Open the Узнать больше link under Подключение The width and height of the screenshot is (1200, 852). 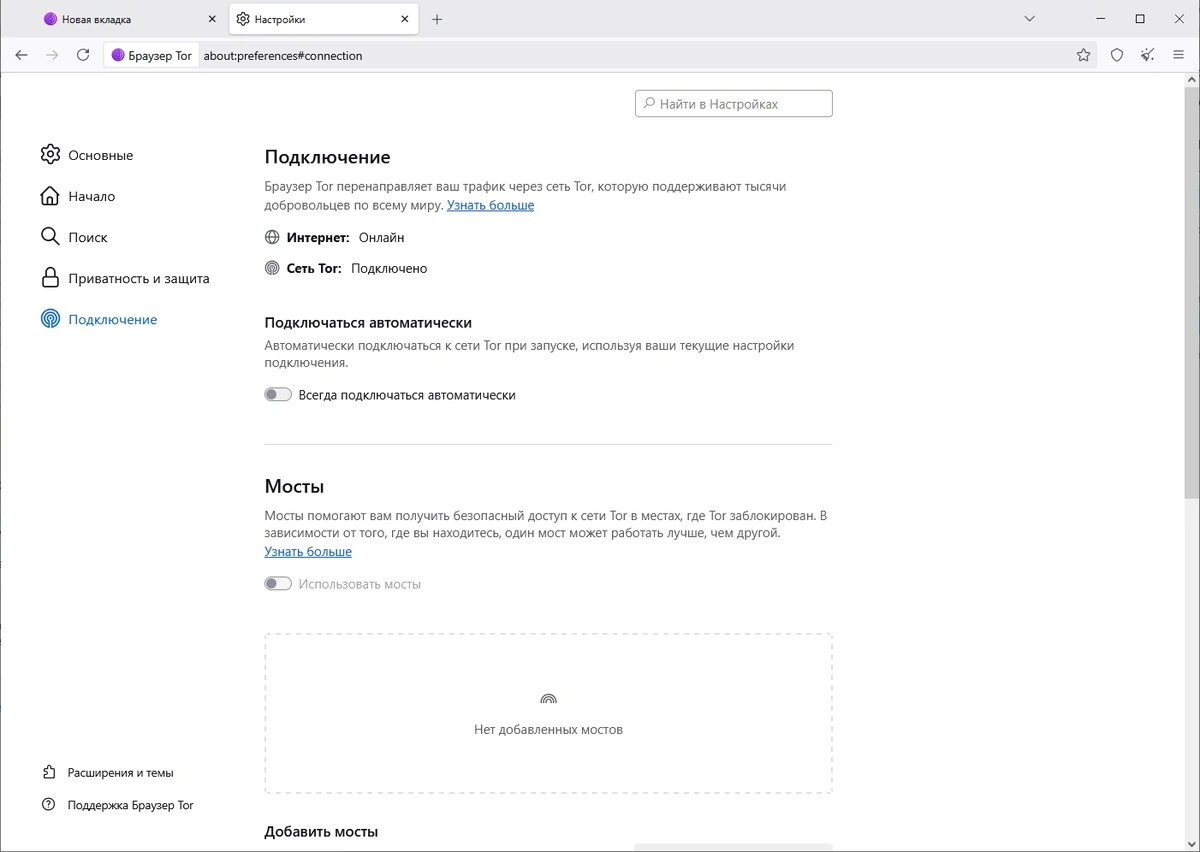(x=490, y=205)
